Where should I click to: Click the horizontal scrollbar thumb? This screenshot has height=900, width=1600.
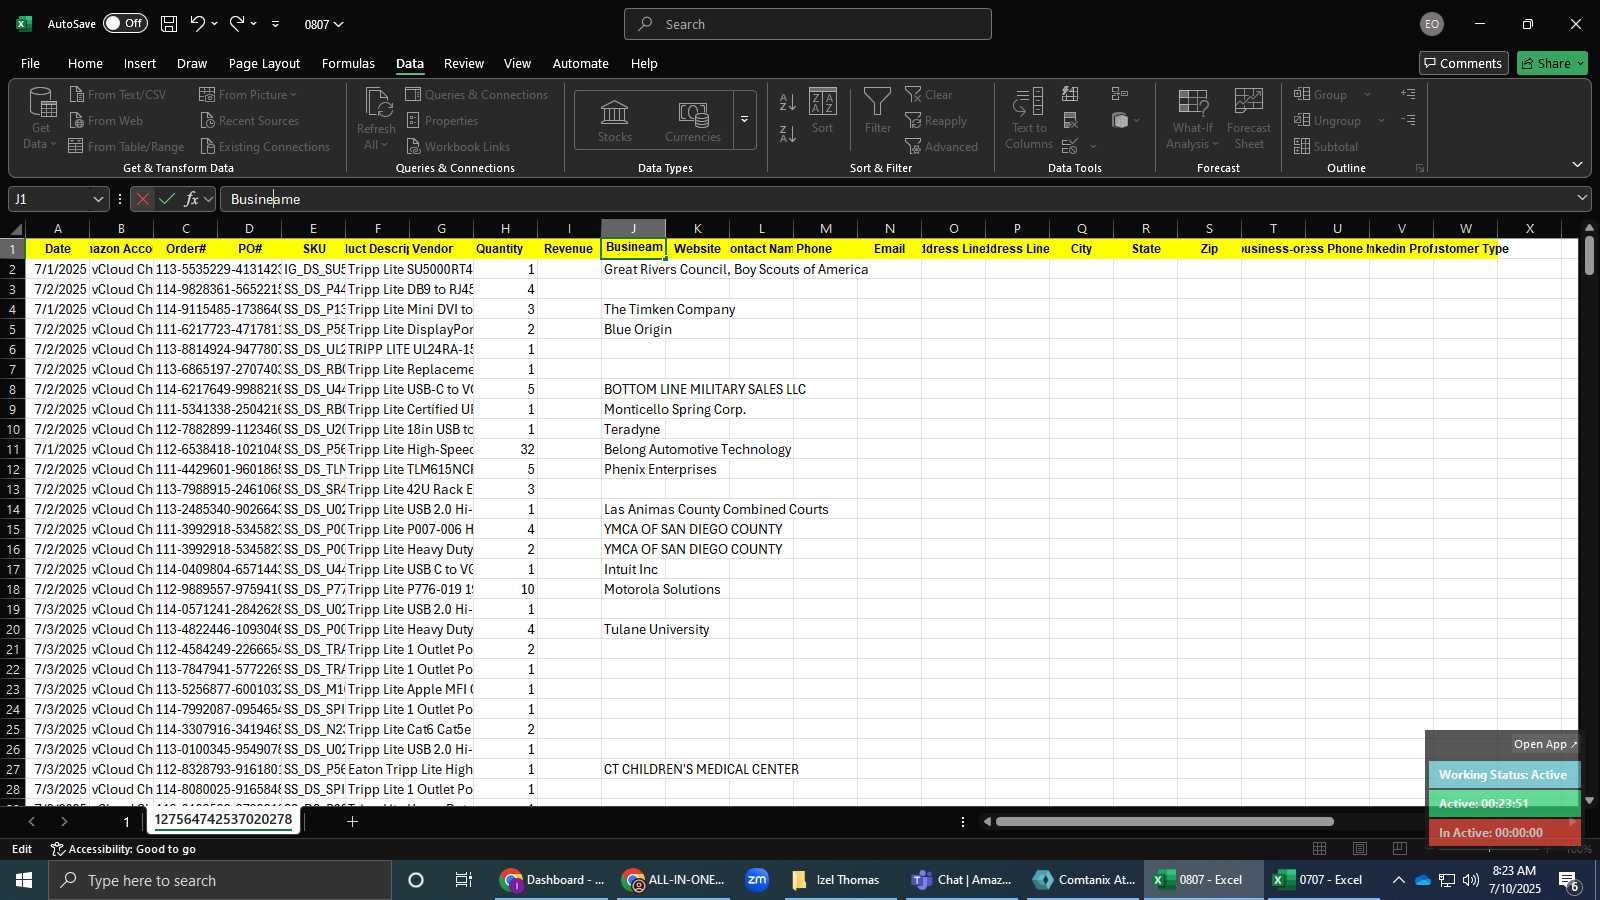coord(1164,822)
